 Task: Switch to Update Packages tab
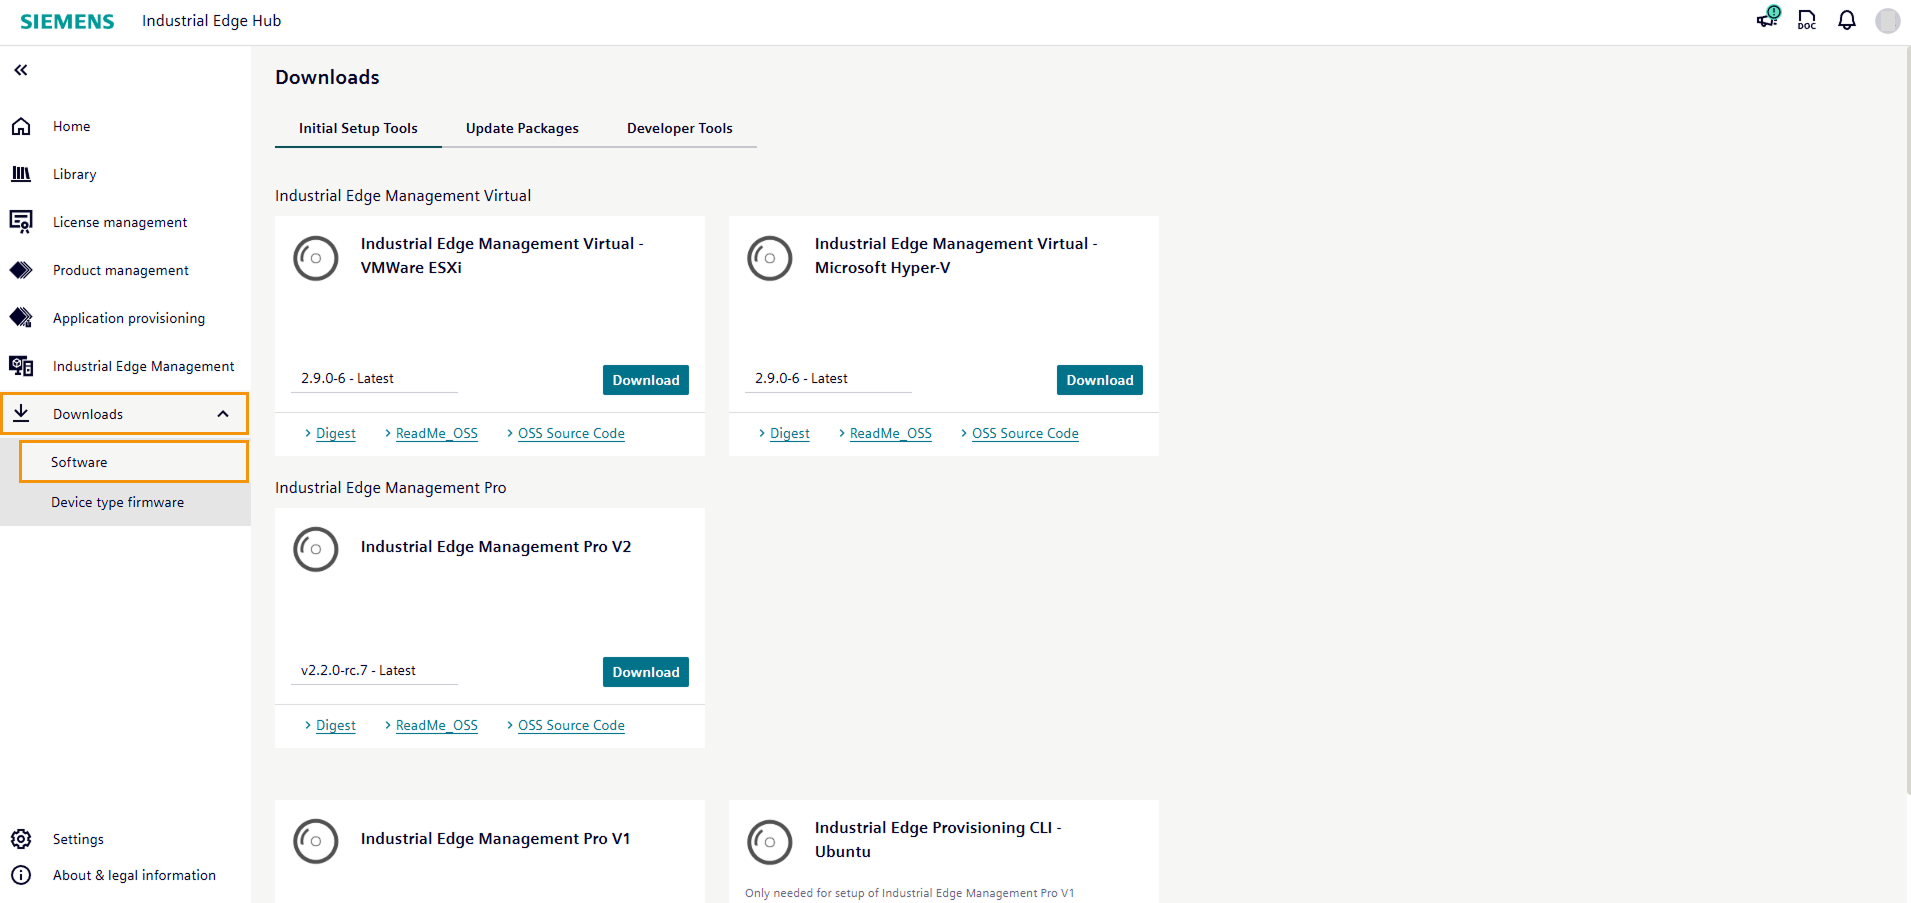click(x=522, y=128)
